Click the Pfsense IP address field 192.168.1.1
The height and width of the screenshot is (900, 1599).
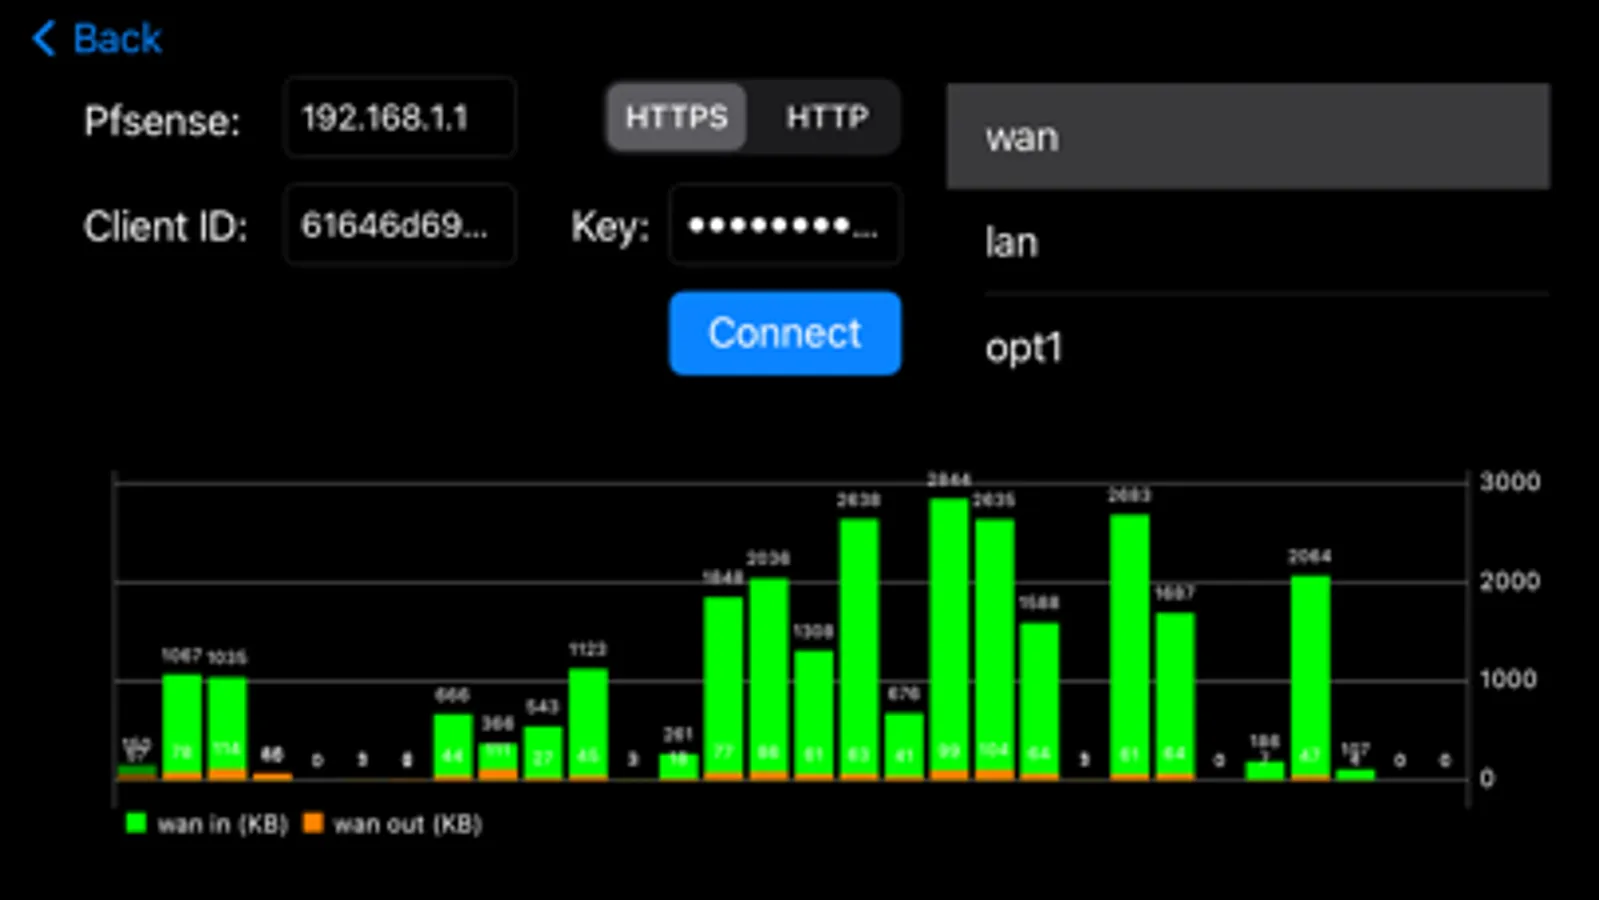point(400,118)
